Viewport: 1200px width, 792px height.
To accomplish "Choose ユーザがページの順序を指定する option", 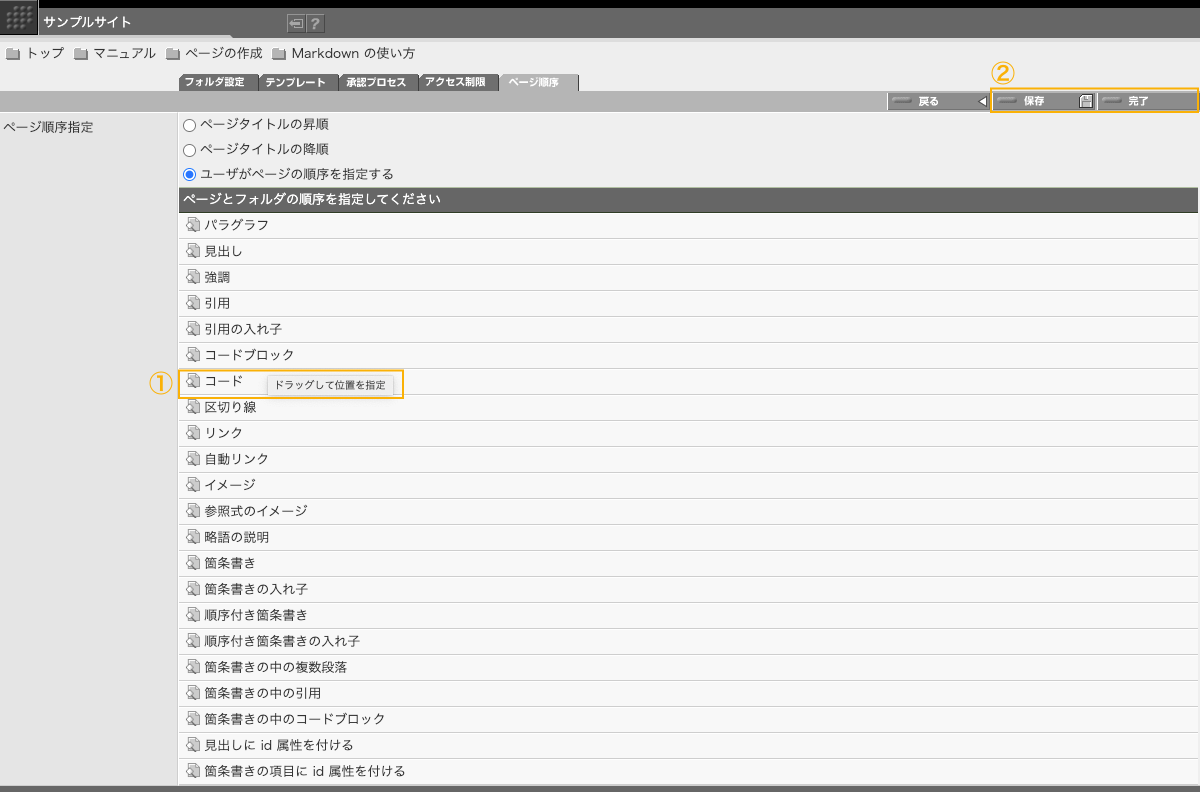I will [189, 174].
